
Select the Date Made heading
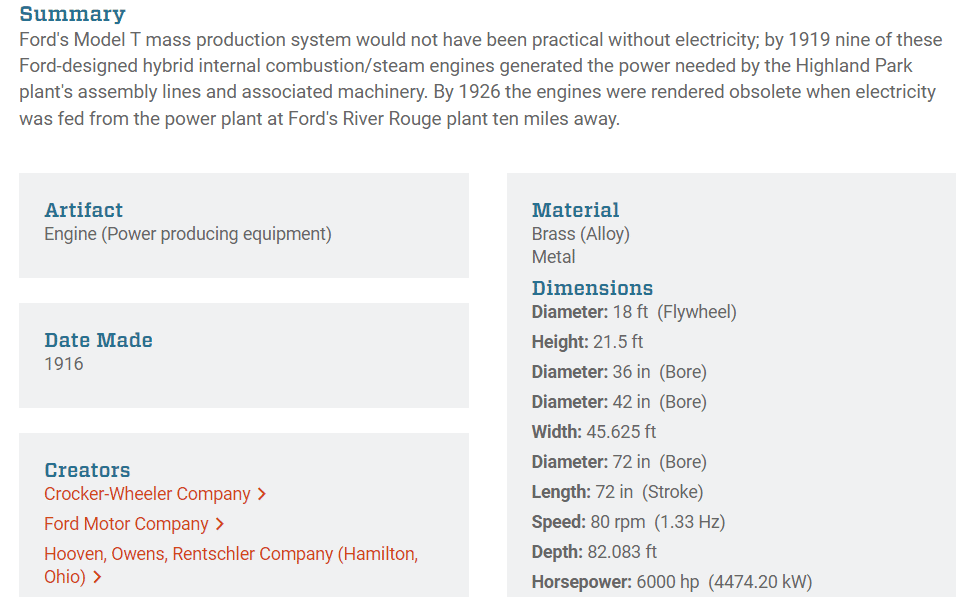coord(98,340)
